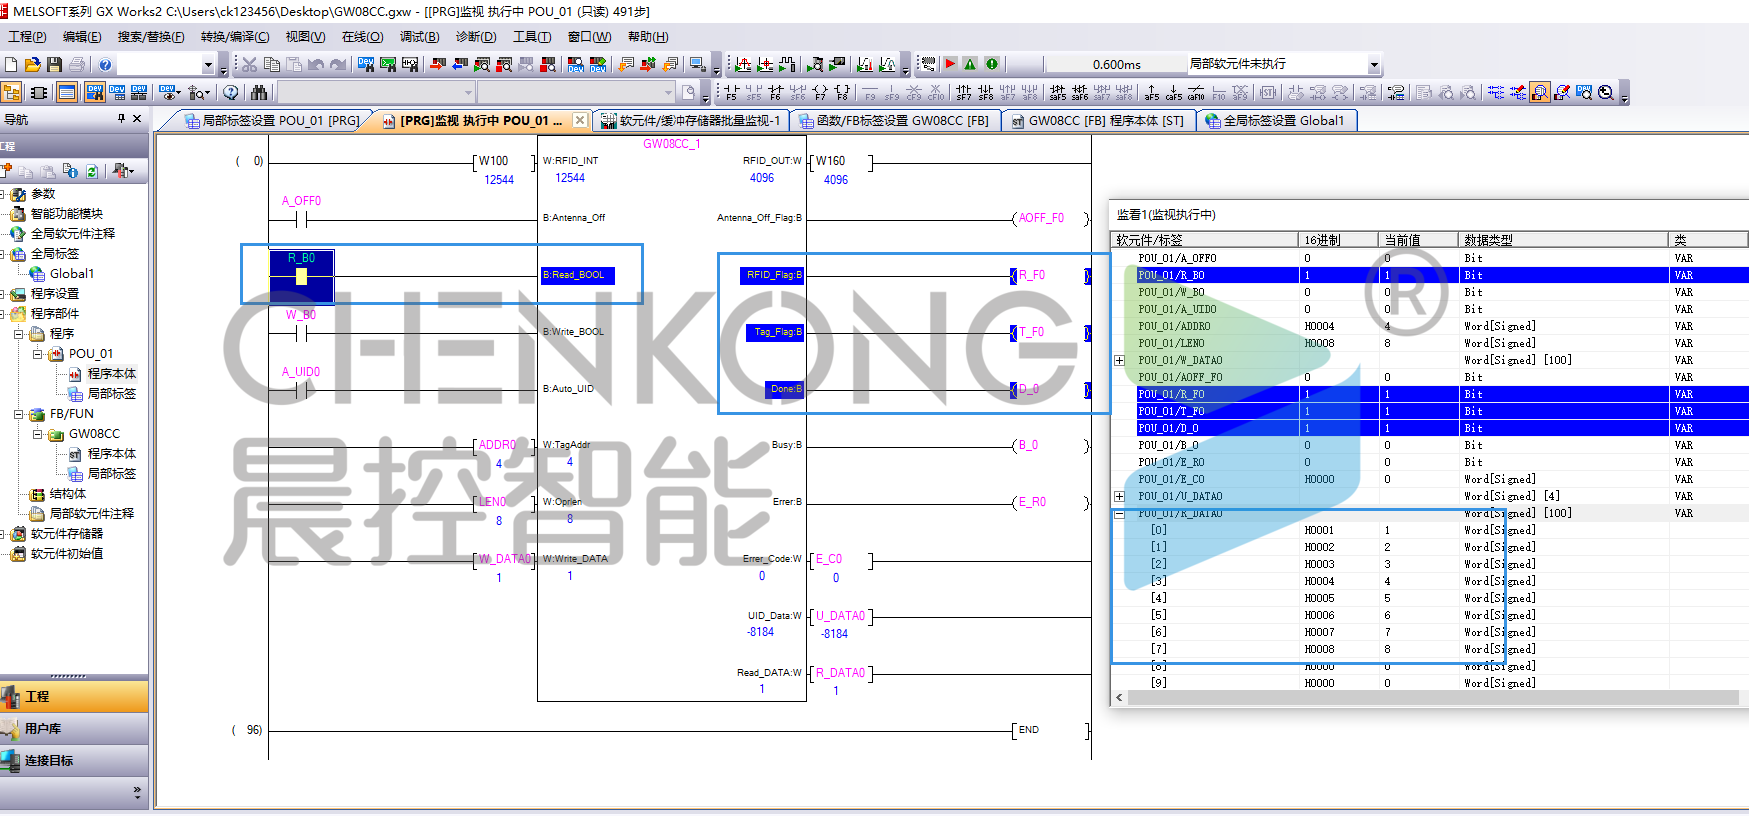This screenshot has height=816, width=1749.
Task: Click the zoom magnifier icon at toolbar end
Action: point(1606,93)
